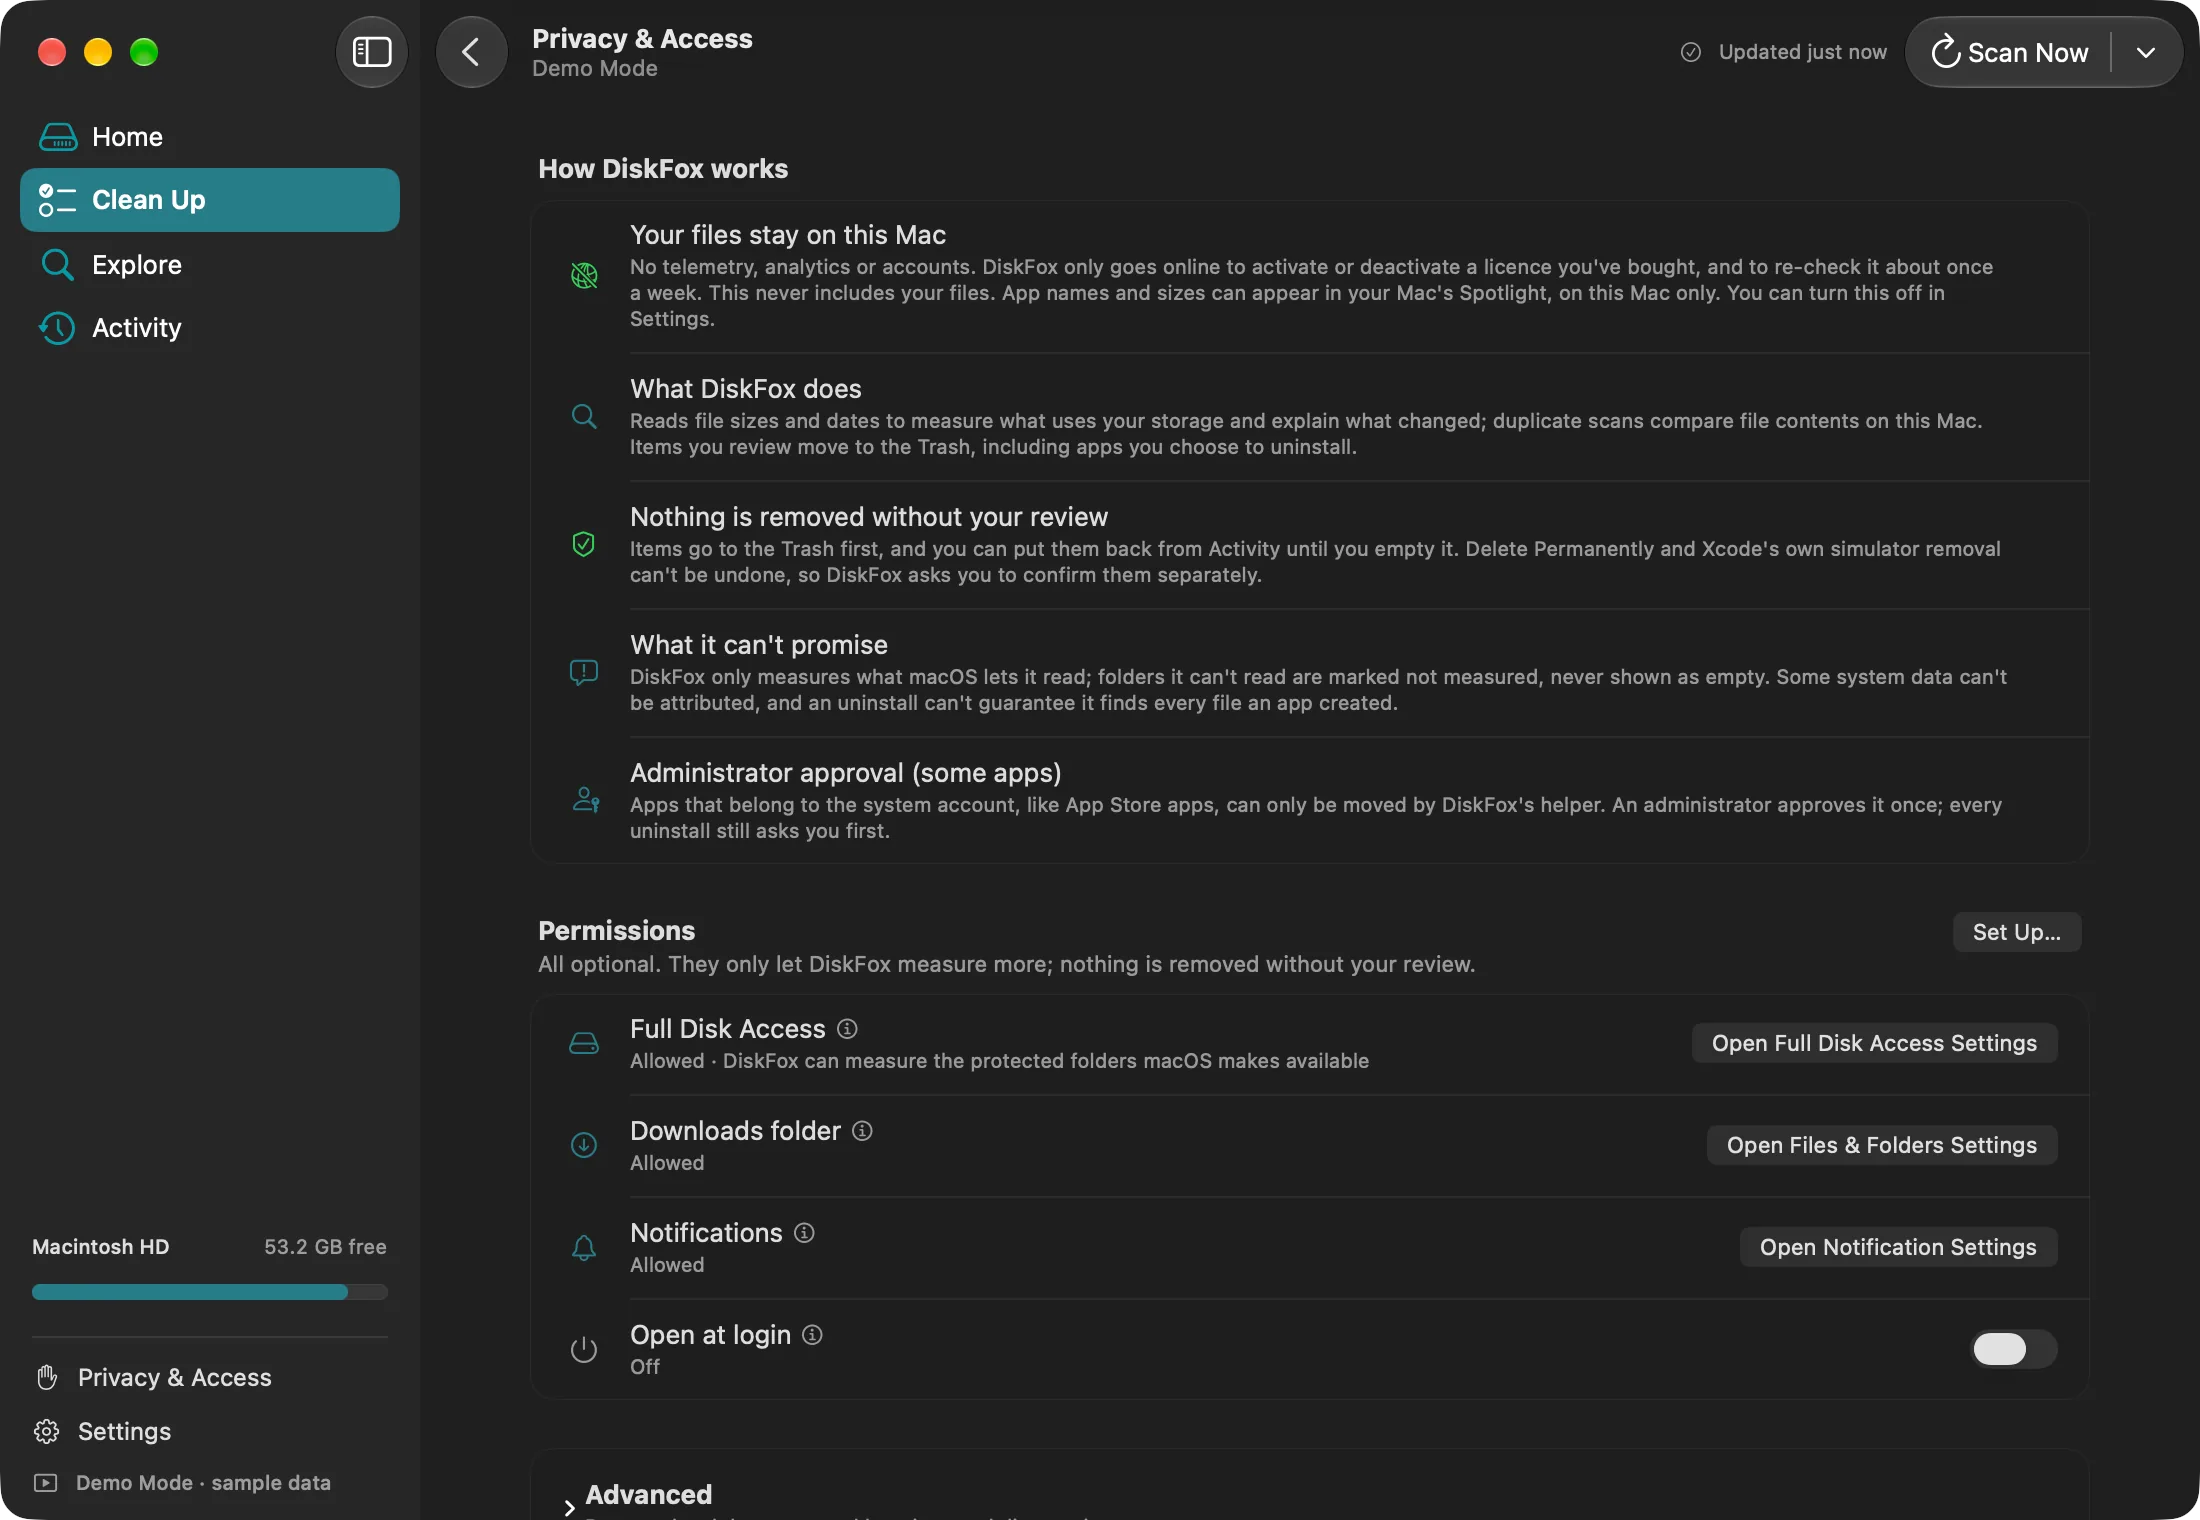The height and width of the screenshot is (1520, 2200).
Task: Show info for Full Disk Access
Action: click(847, 1029)
